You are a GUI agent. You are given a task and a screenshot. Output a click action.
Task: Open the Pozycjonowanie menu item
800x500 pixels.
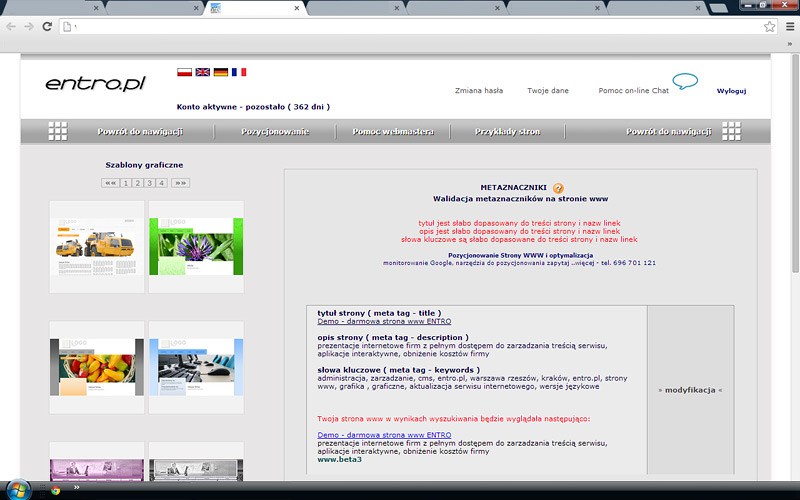[x=275, y=132]
